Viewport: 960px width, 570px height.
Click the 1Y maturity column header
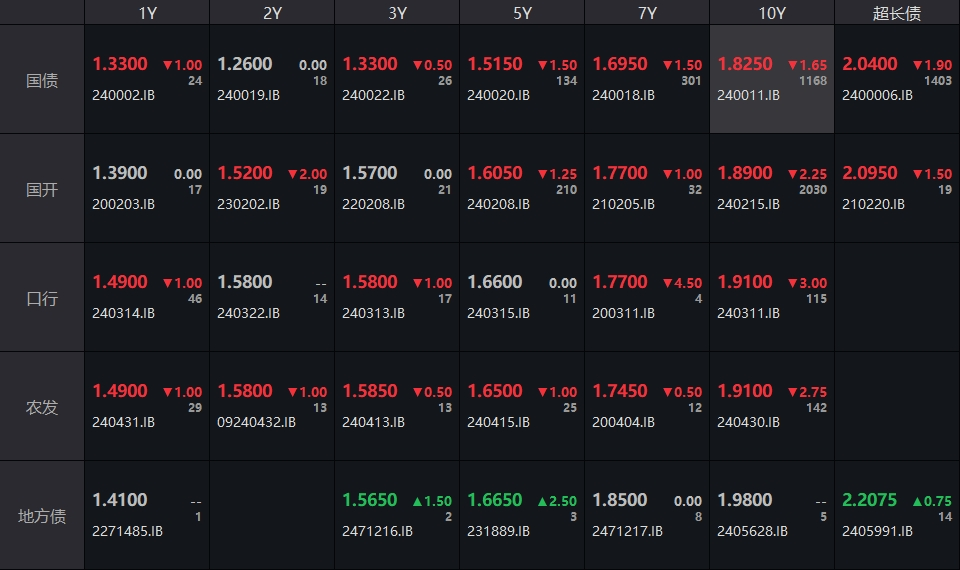[147, 13]
